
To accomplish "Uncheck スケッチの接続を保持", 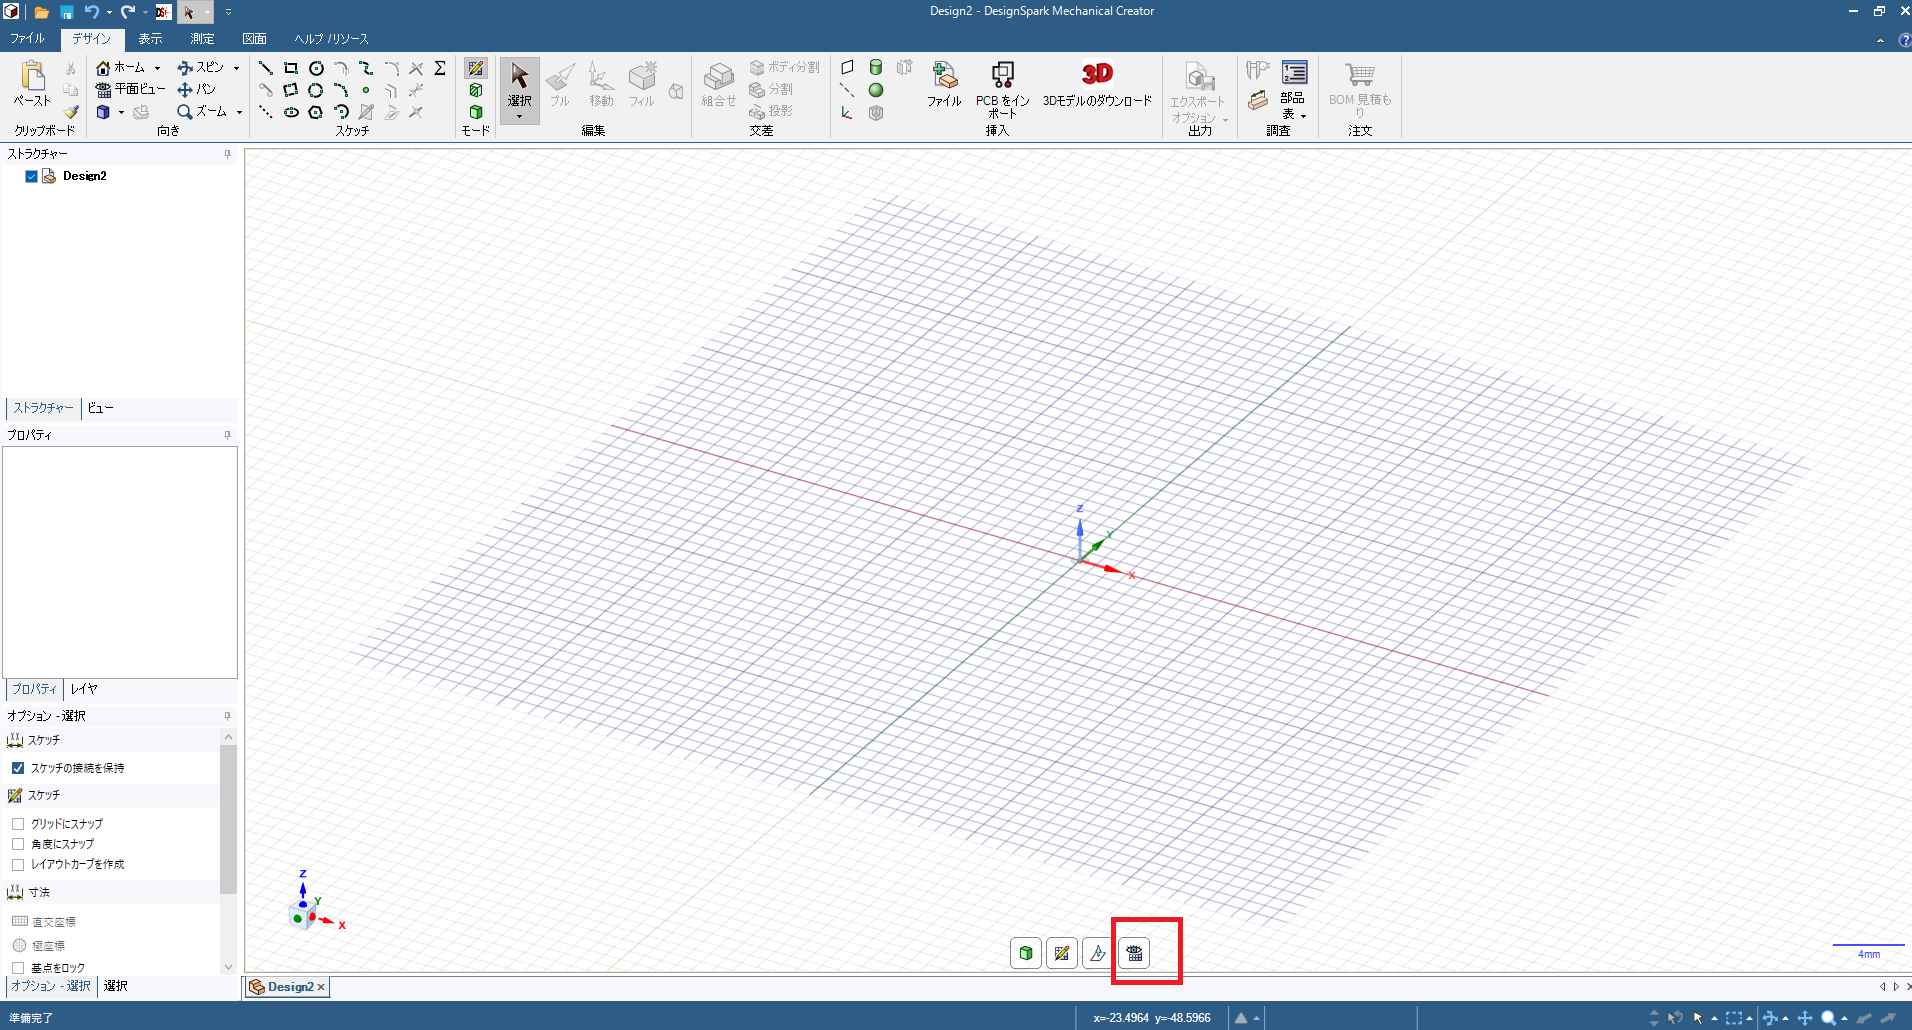I will click(18, 768).
